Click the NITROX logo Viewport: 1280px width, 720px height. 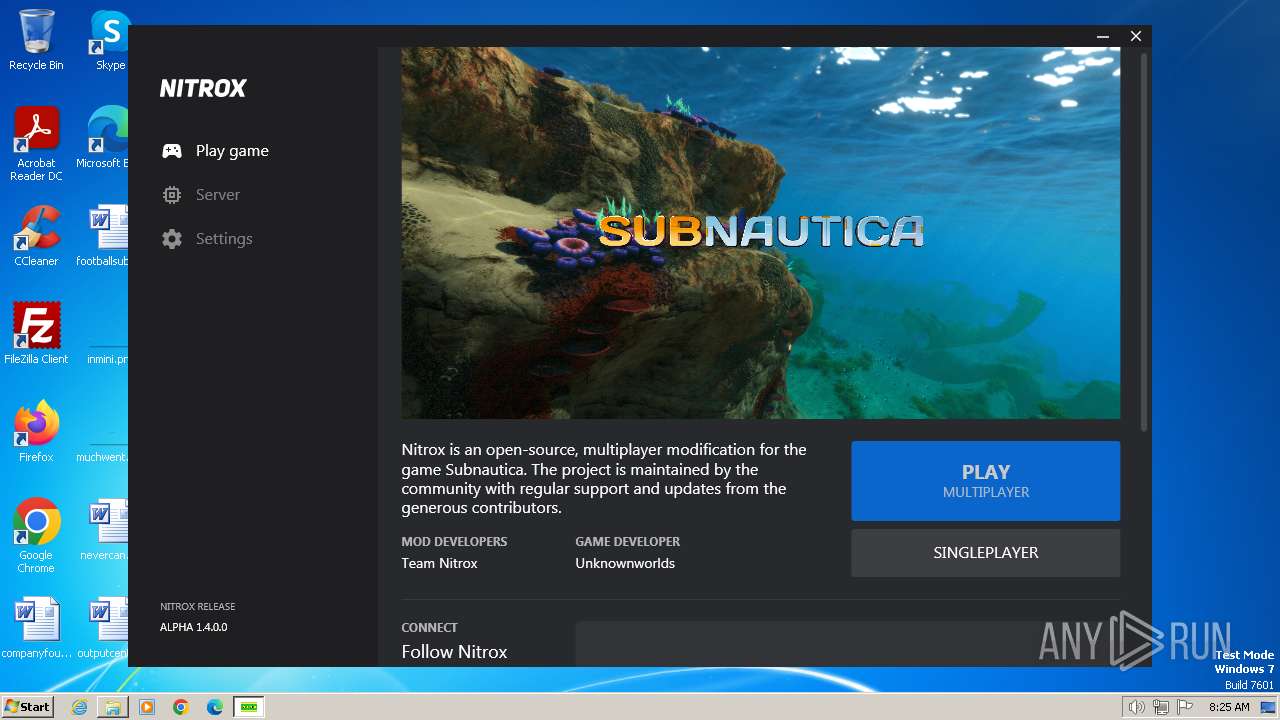[x=203, y=88]
